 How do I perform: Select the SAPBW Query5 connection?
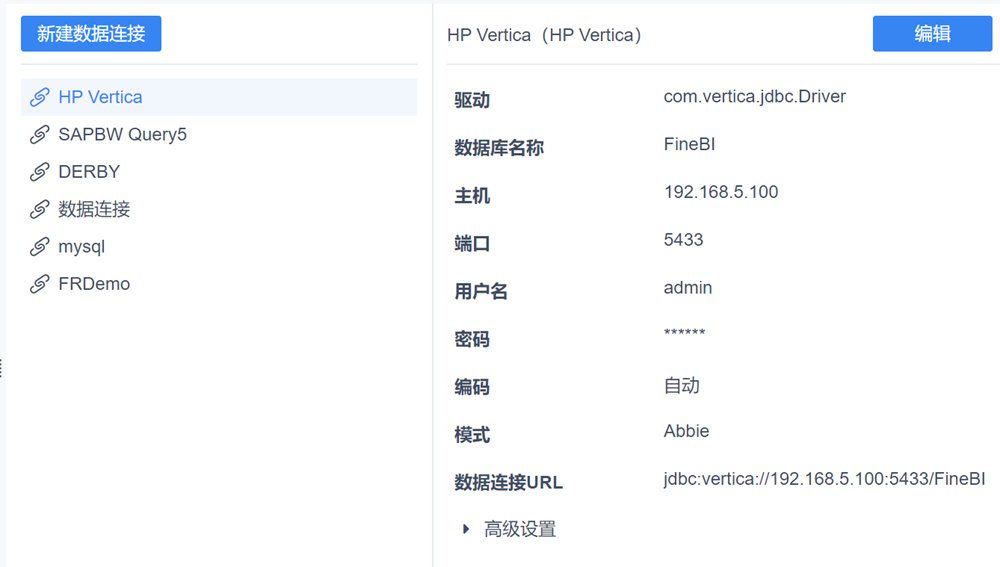pyautogui.click(x=122, y=134)
